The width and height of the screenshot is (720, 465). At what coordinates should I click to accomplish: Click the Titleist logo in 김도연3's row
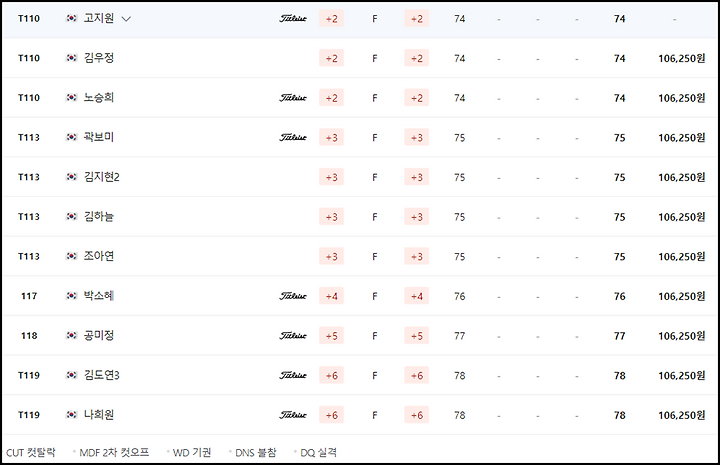pyautogui.click(x=293, y=375)
